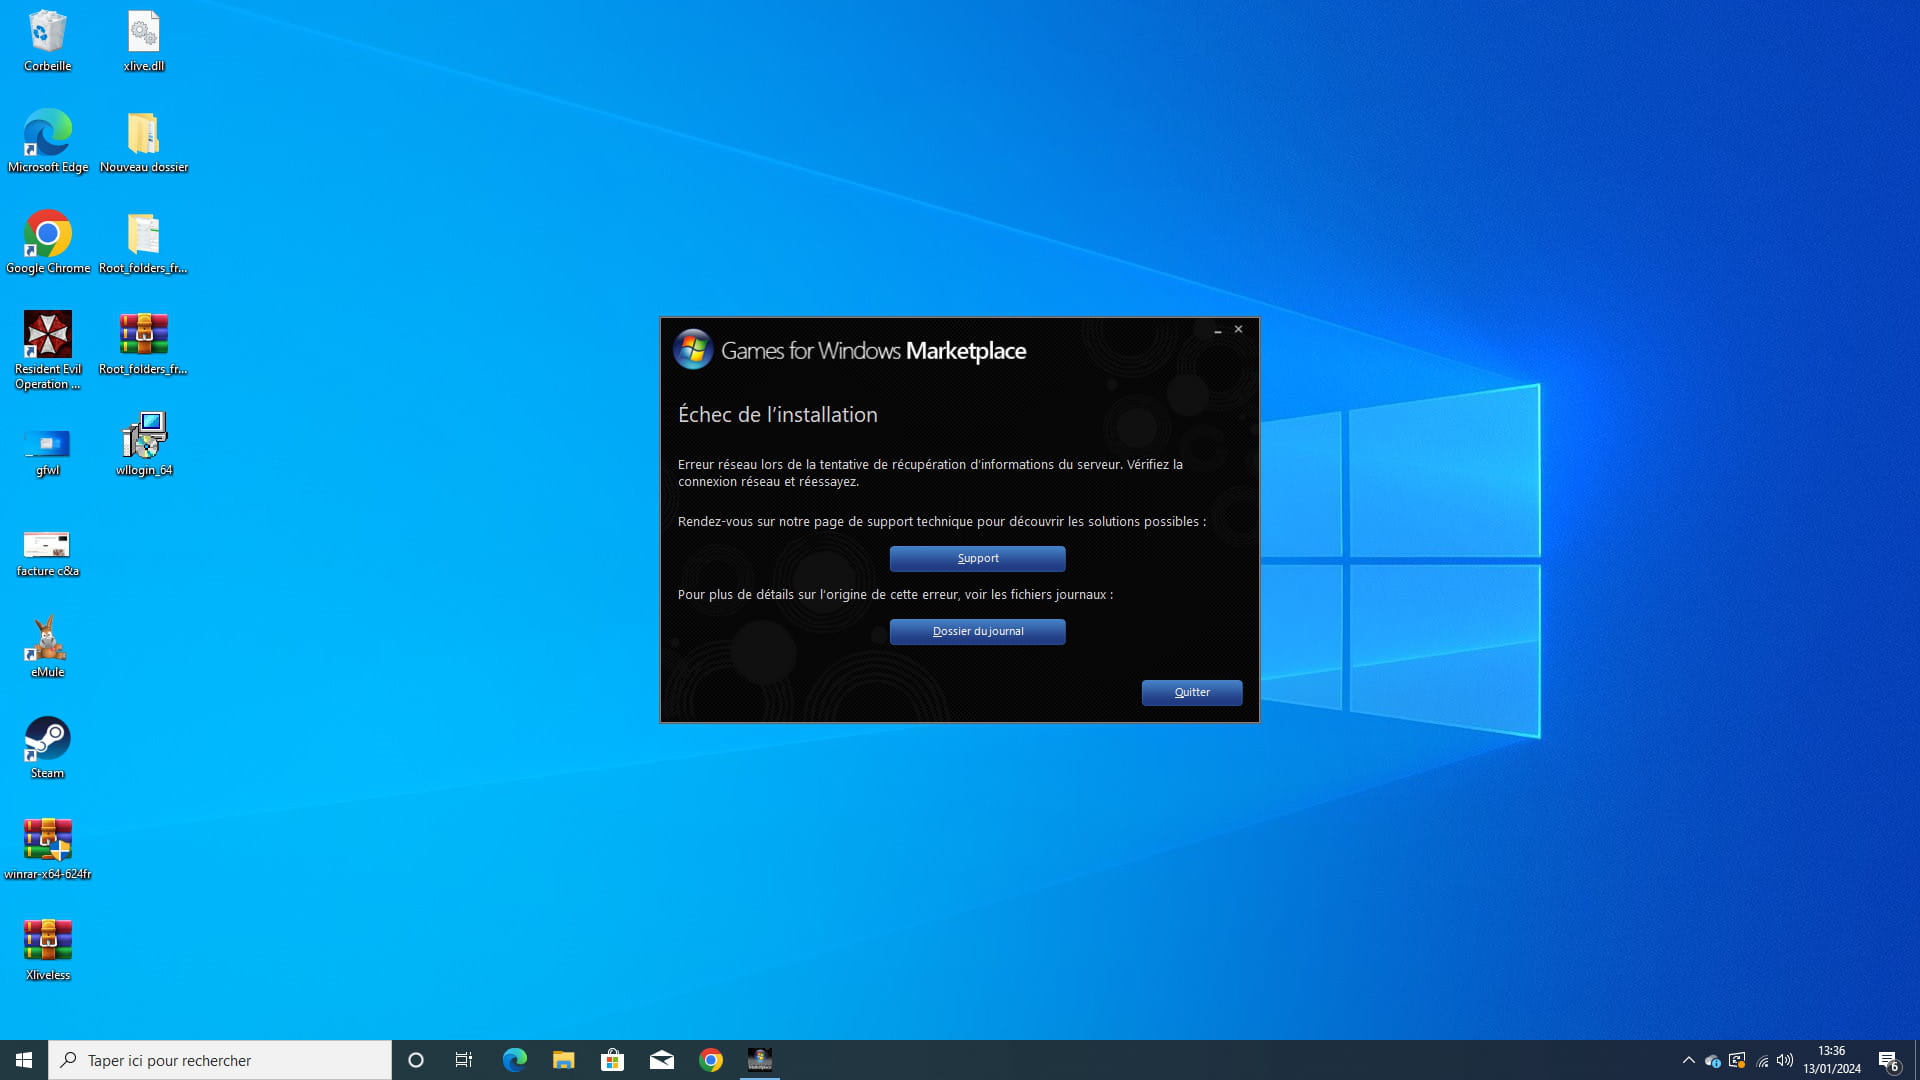Close the Games for Windows Marketplace dialog
This screenshot has width=1920, height=1080.
[1238, 329]
